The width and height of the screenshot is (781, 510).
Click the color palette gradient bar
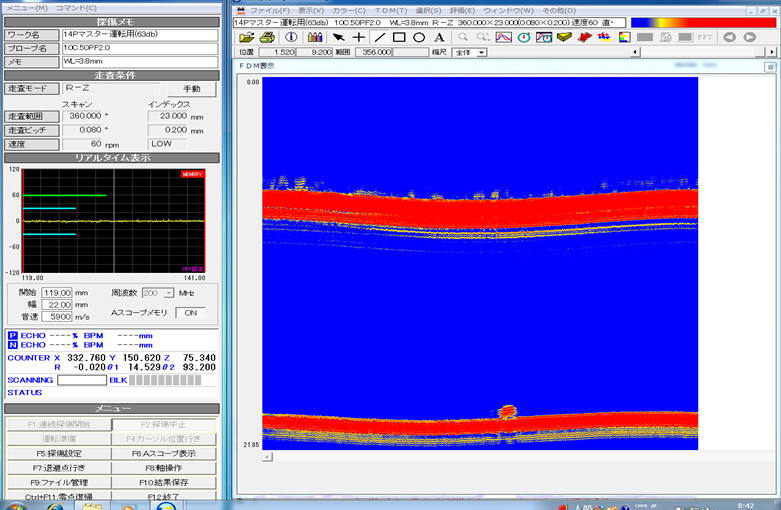click(x=703, y=22)
